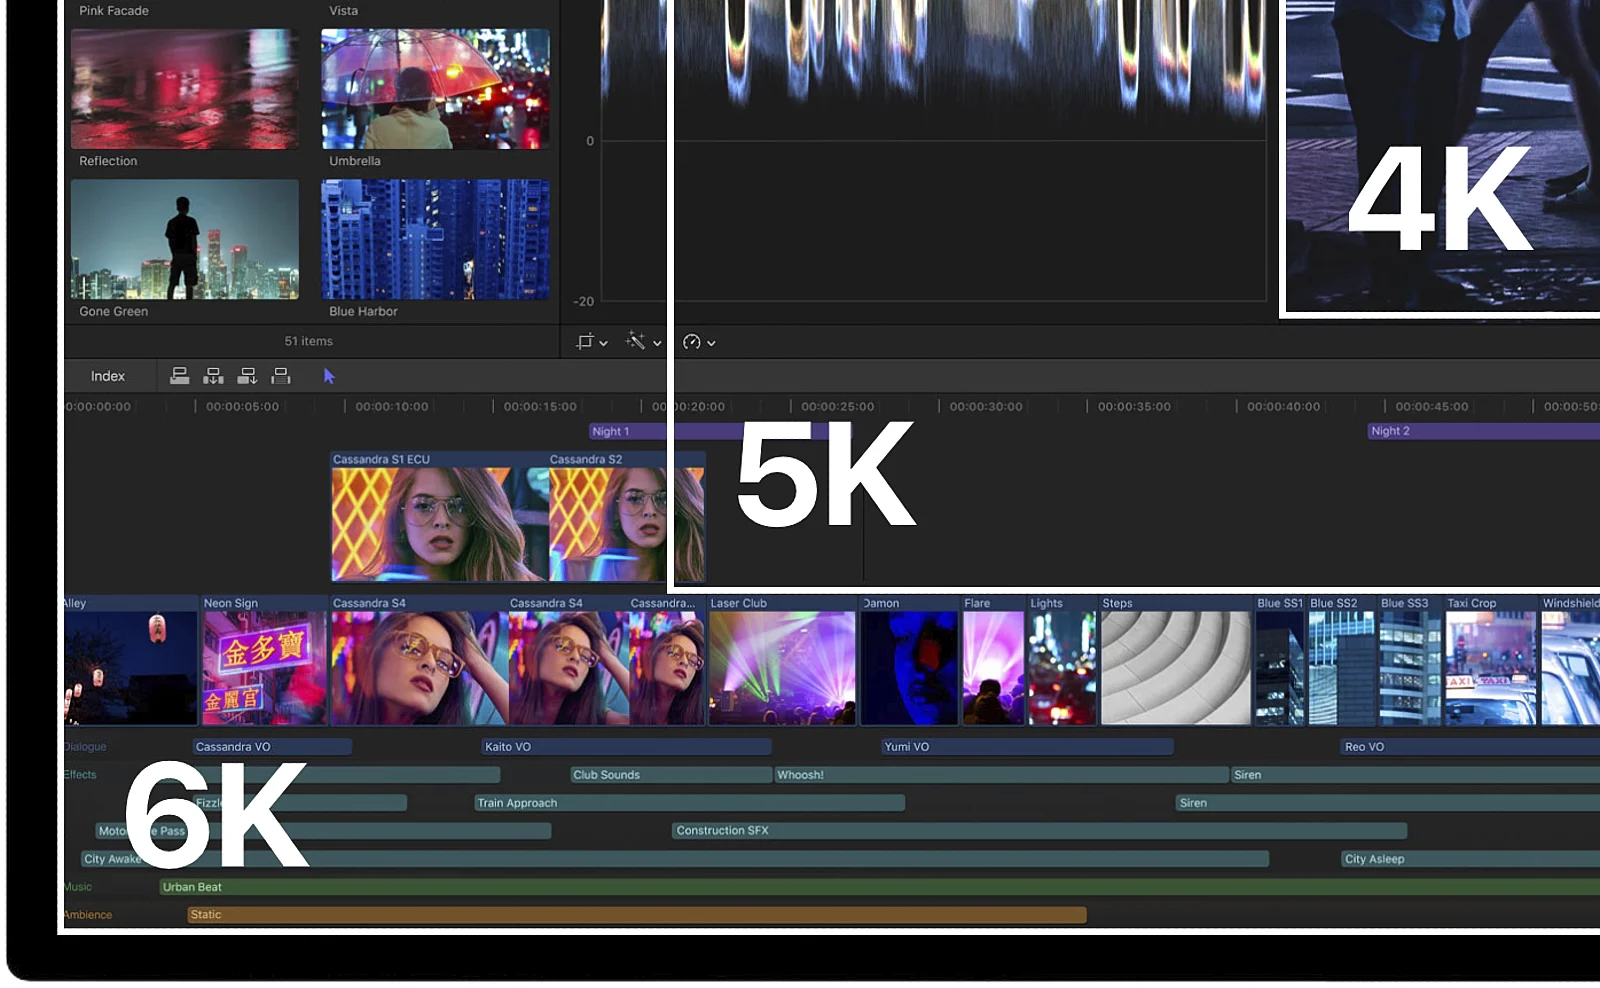Viewport: 1600px width, 988px height.
Task: Select the Kaito VO audio clip
Action: click(x=626, y=747)
